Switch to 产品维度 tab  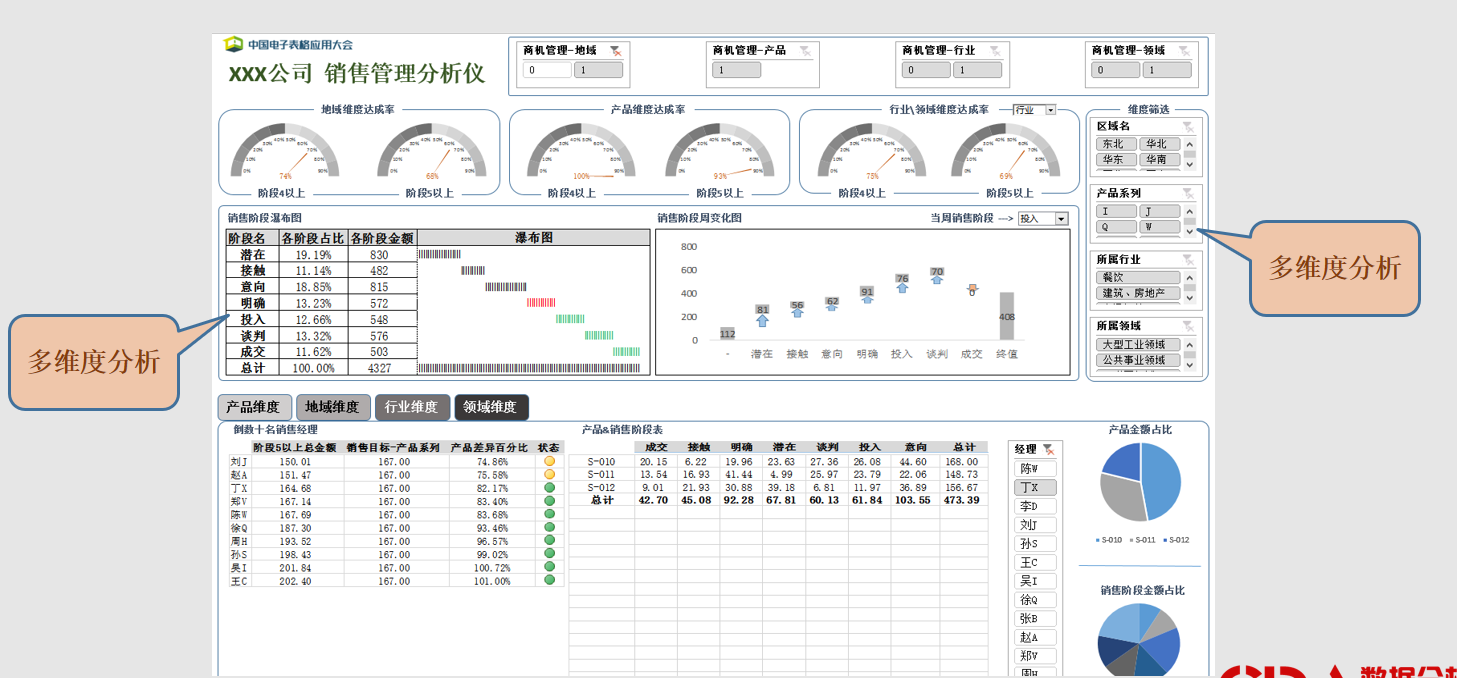[254, 407]
